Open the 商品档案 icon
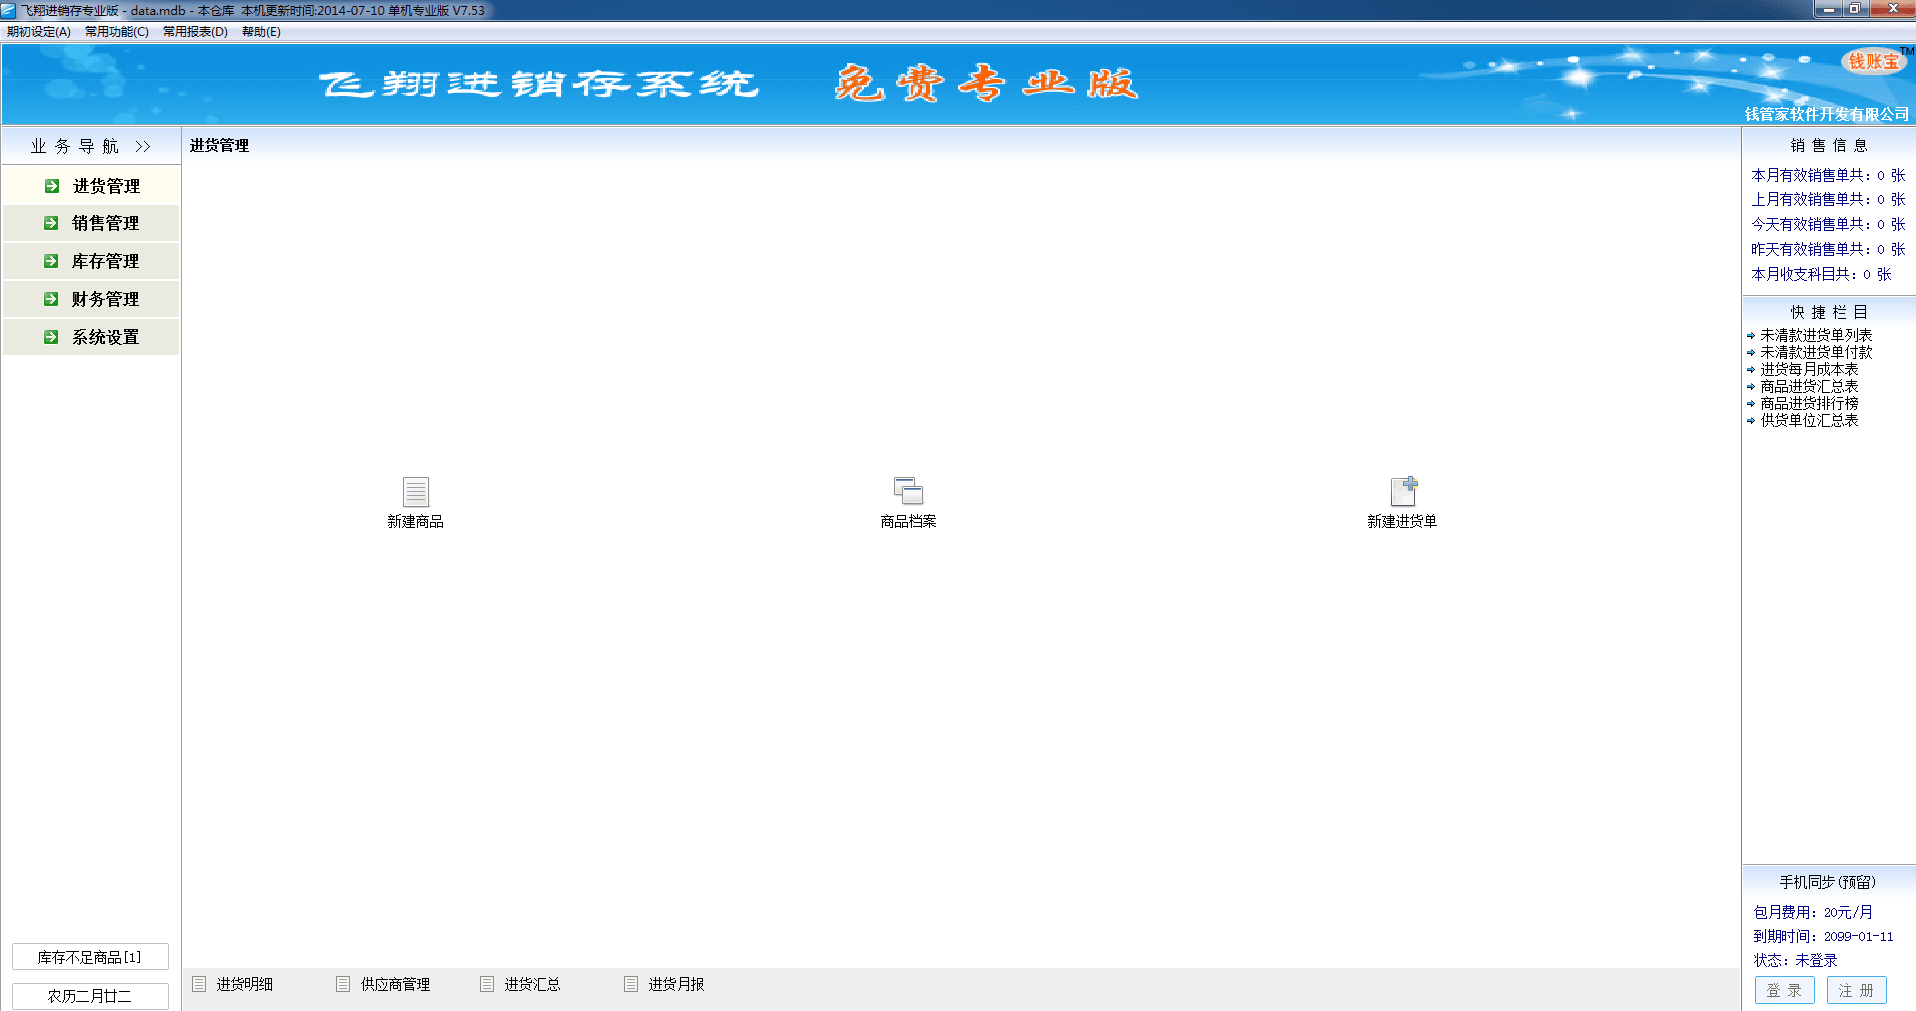Viewport: 1916px width, 1011px height. [x=908, y=492]
